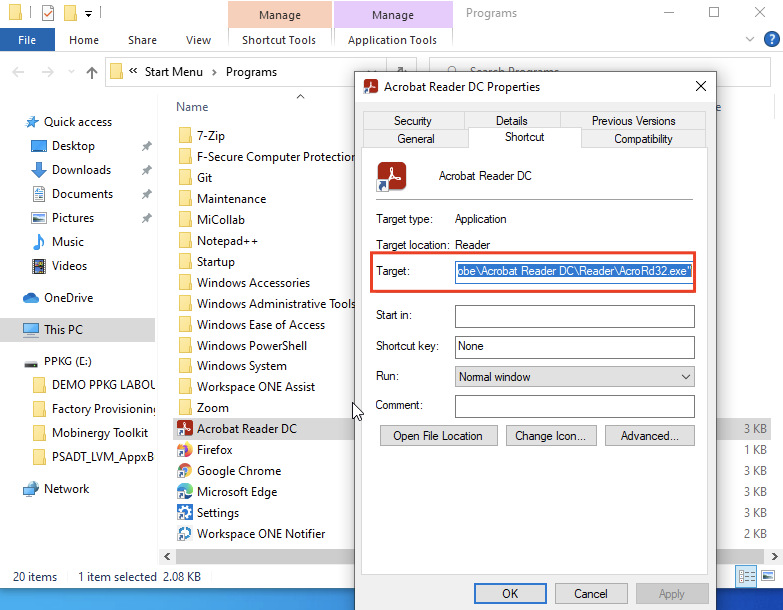Click the Open File Location button
783x610 pixels.
pos(437,436)
